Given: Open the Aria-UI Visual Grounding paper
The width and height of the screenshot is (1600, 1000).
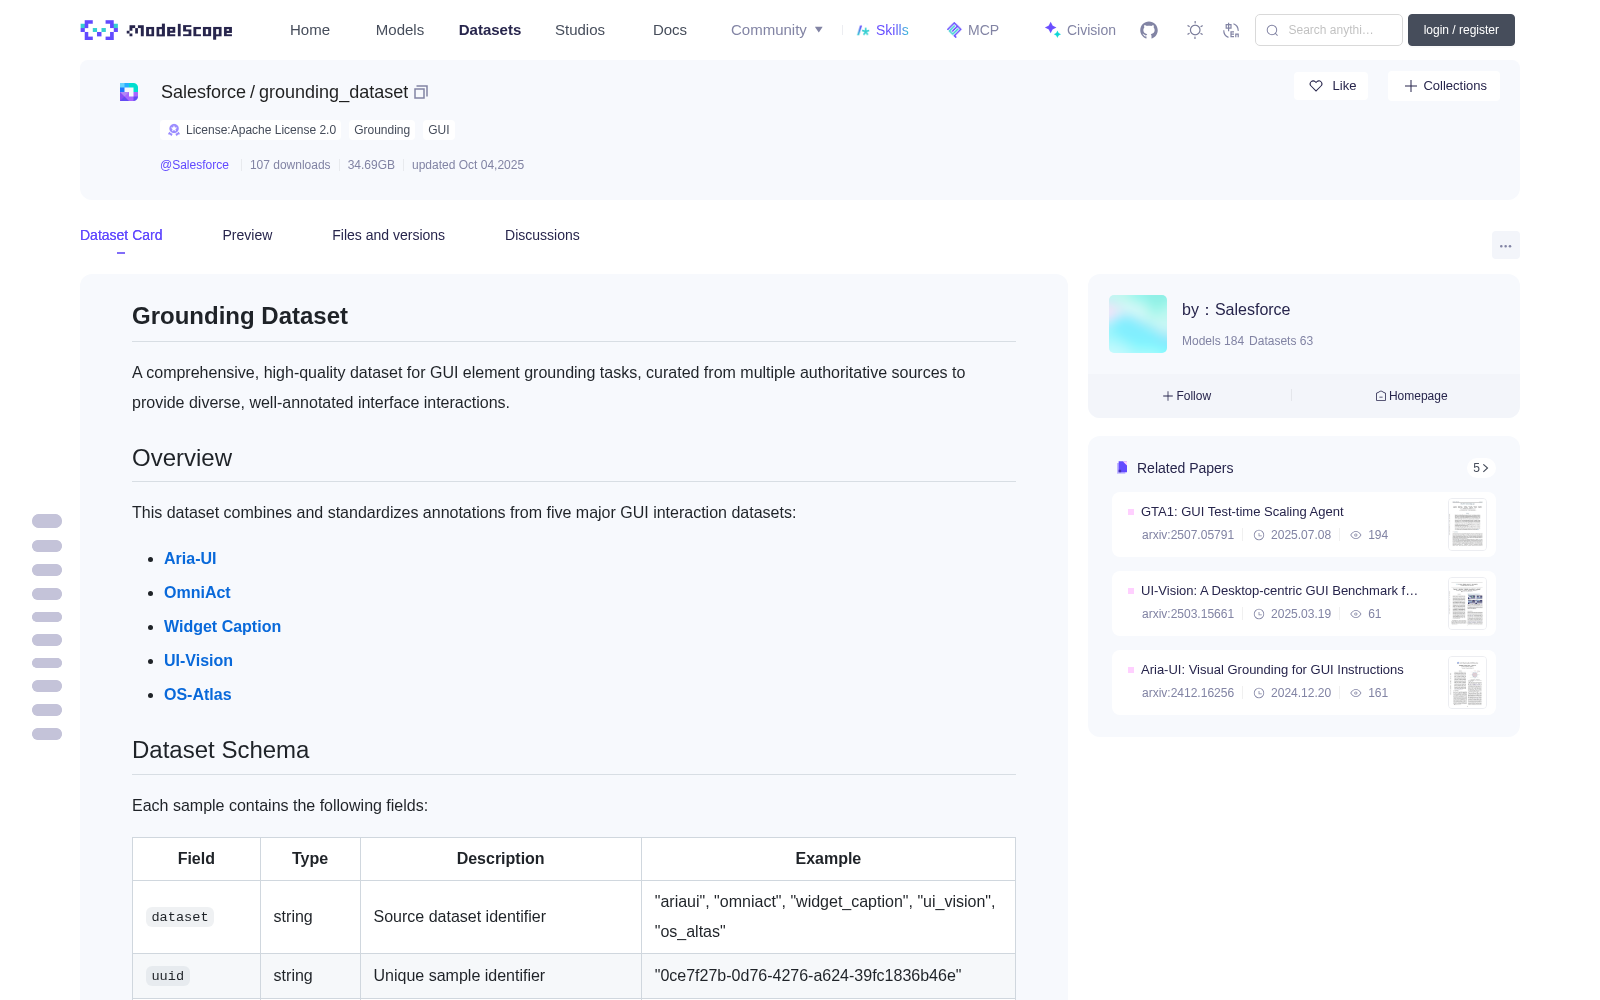Looking at the screenshot, I should (x=1272, y=670).
